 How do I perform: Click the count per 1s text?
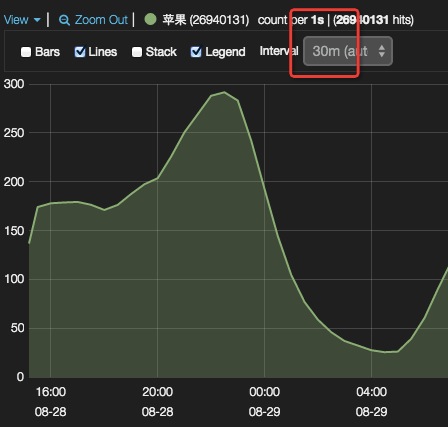coord(291,20)
